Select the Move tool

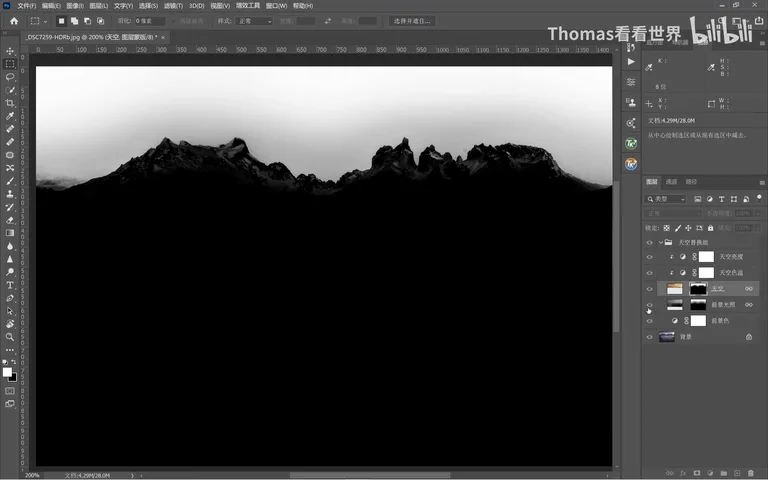coord(10,51)
